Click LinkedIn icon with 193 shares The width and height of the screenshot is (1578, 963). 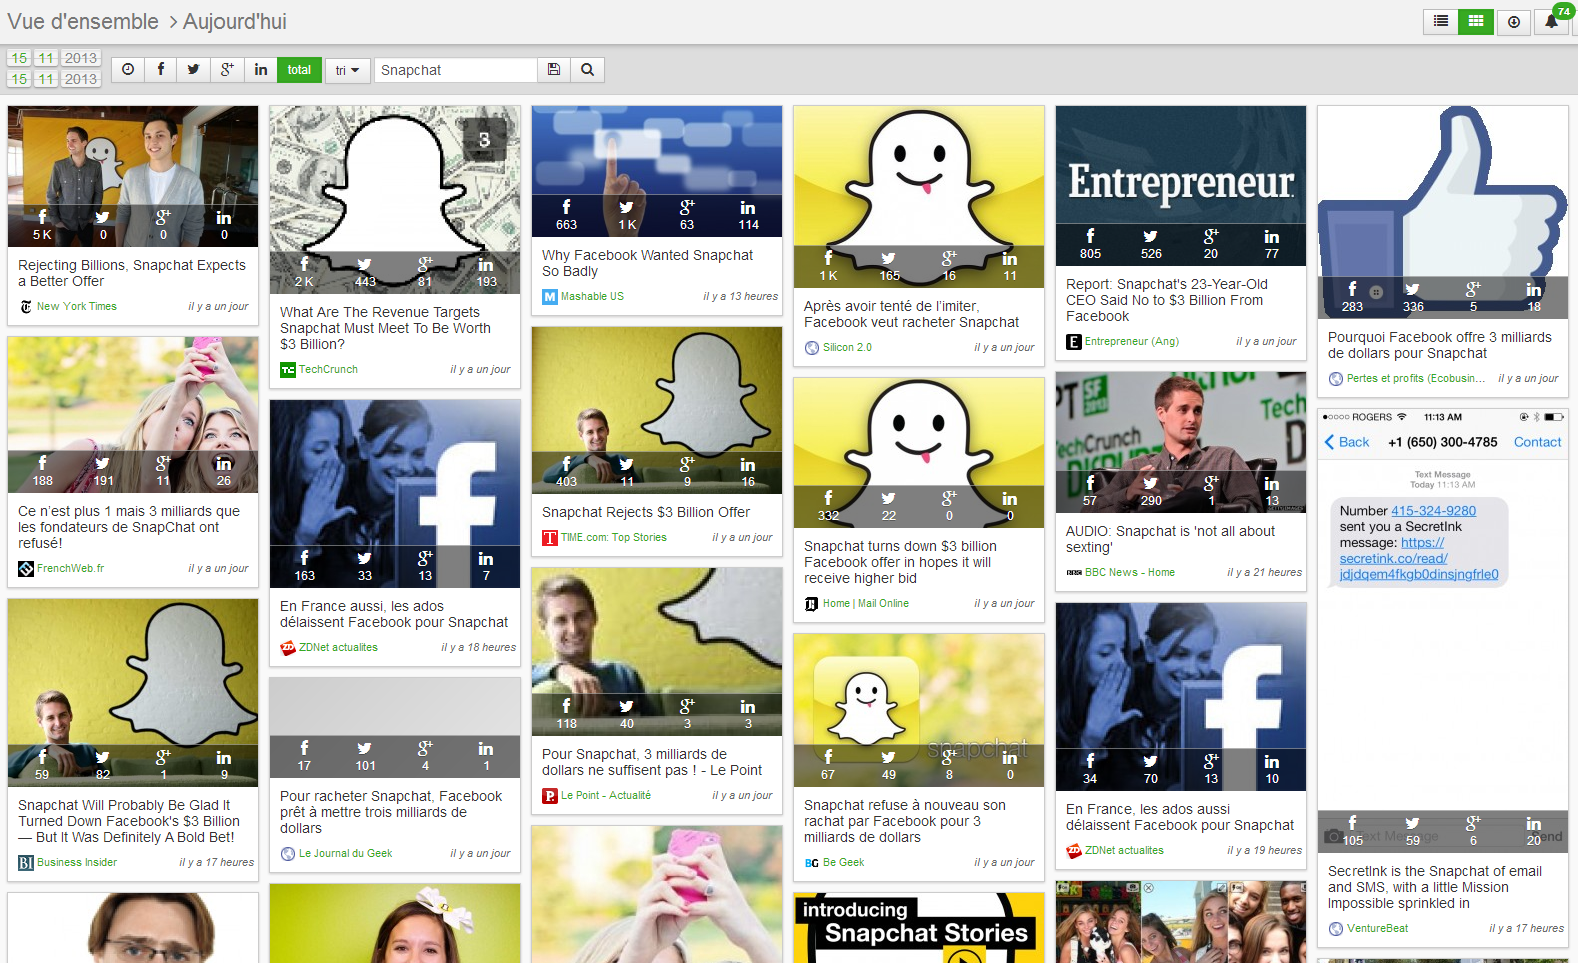click(x=485, y=265)
